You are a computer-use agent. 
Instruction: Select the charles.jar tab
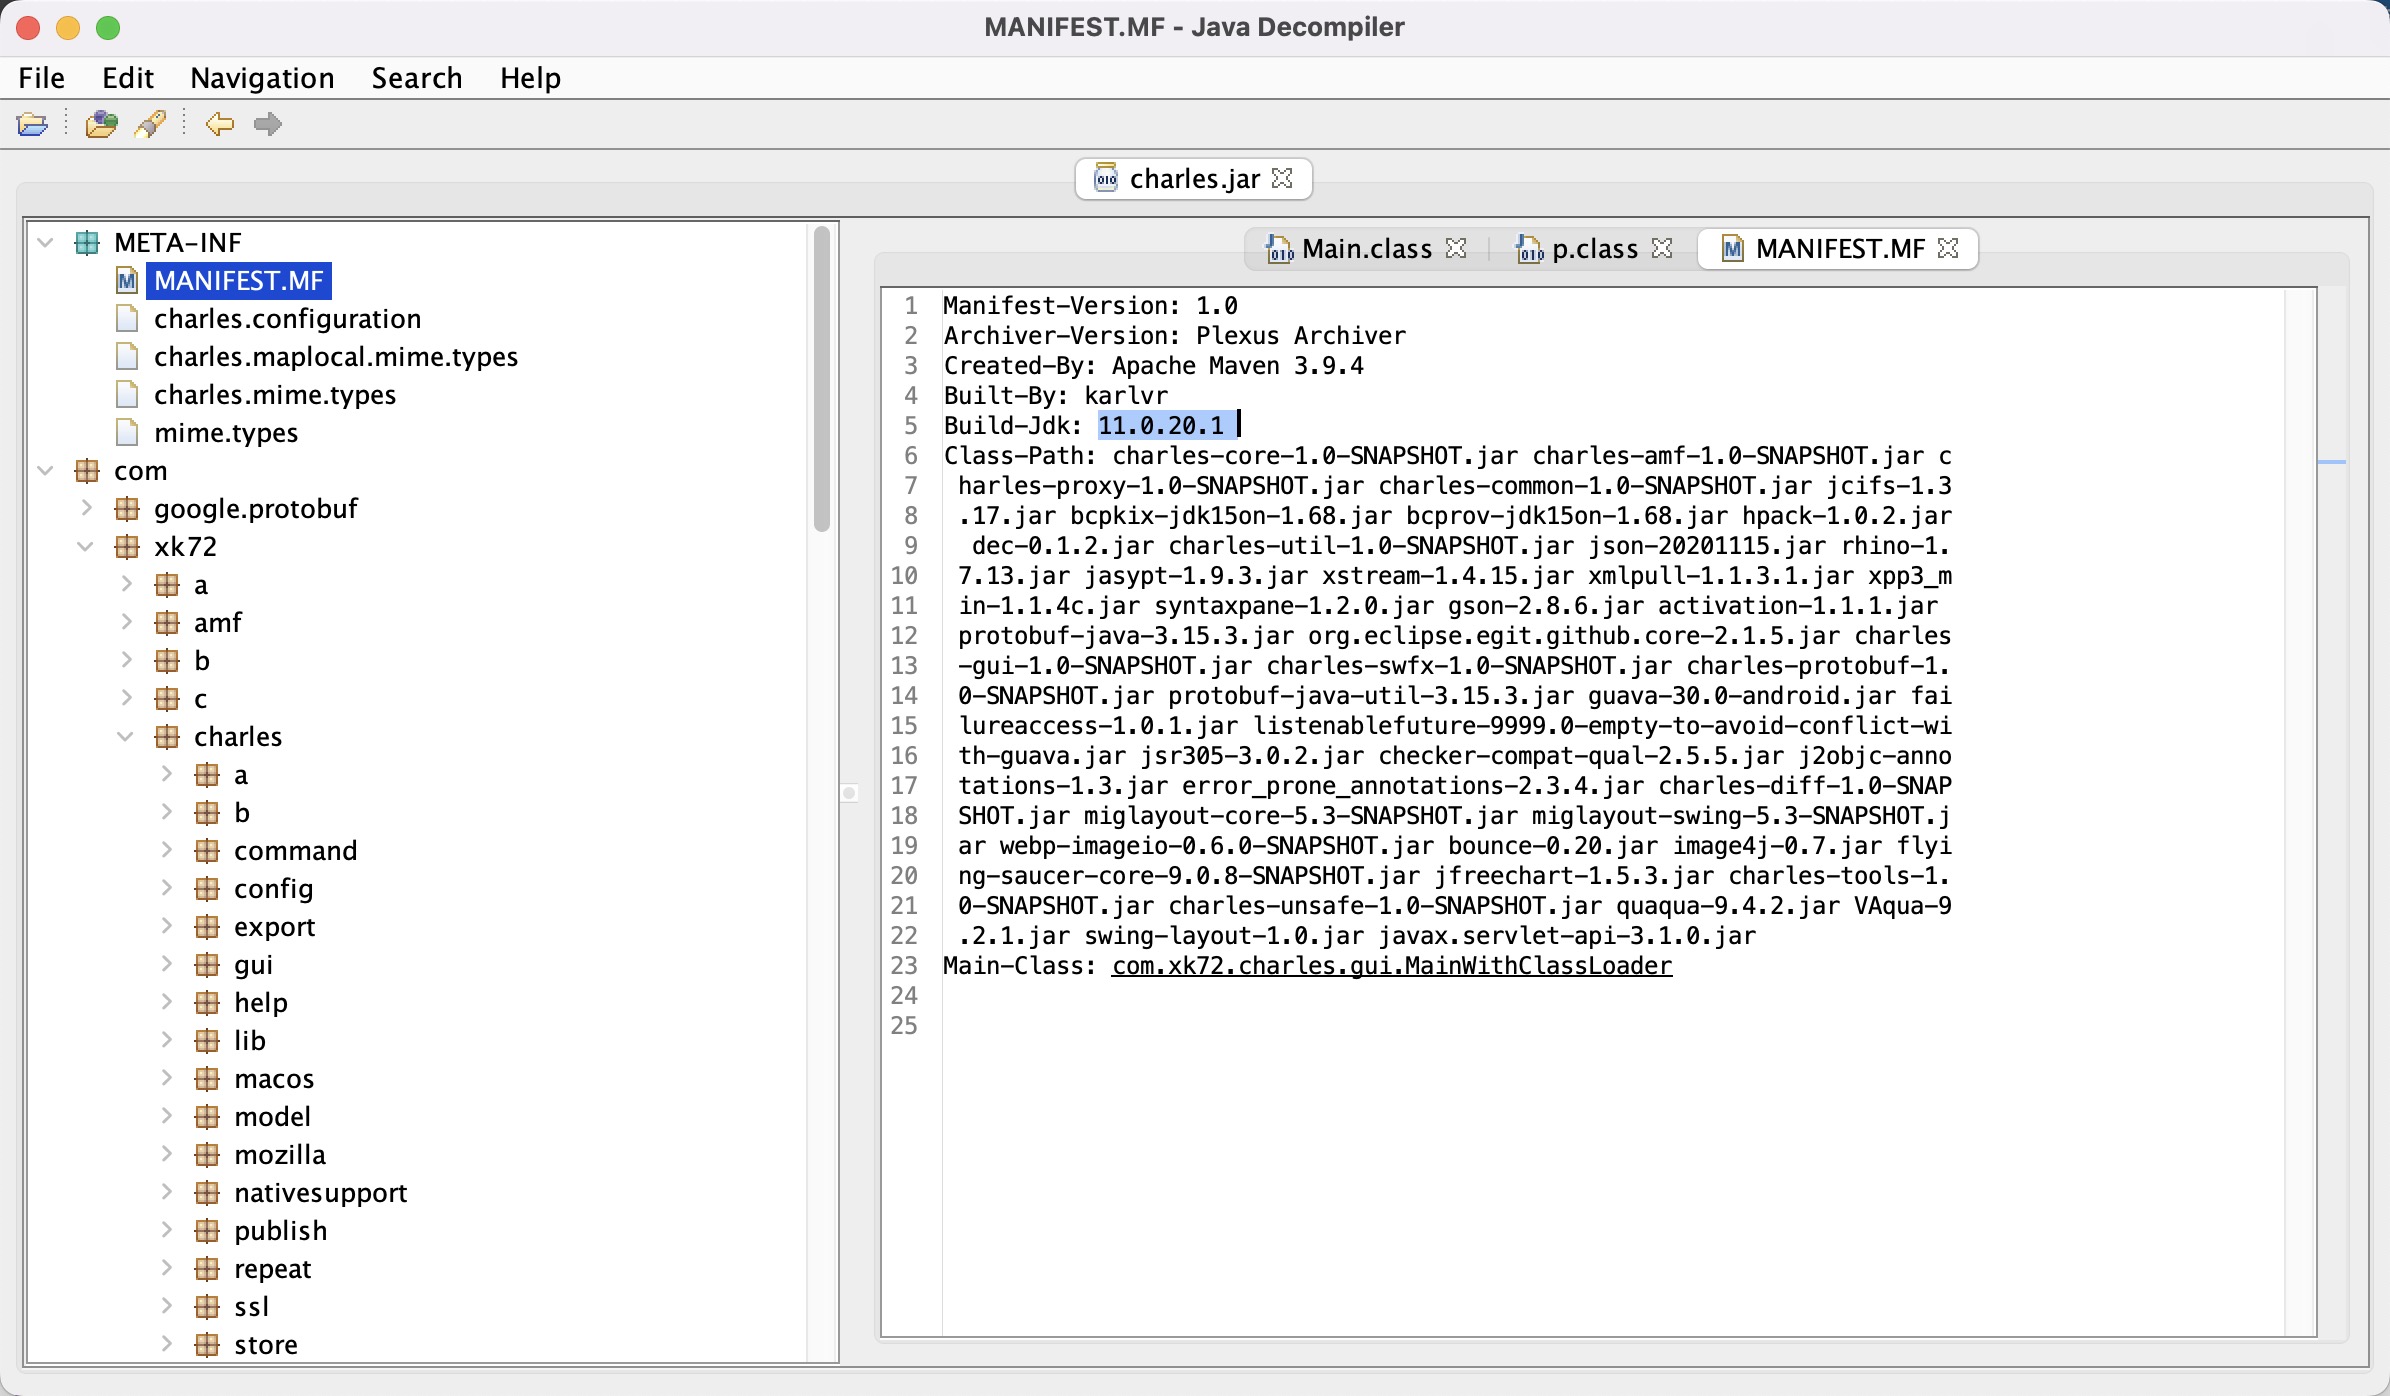[x=1194, y=179]
